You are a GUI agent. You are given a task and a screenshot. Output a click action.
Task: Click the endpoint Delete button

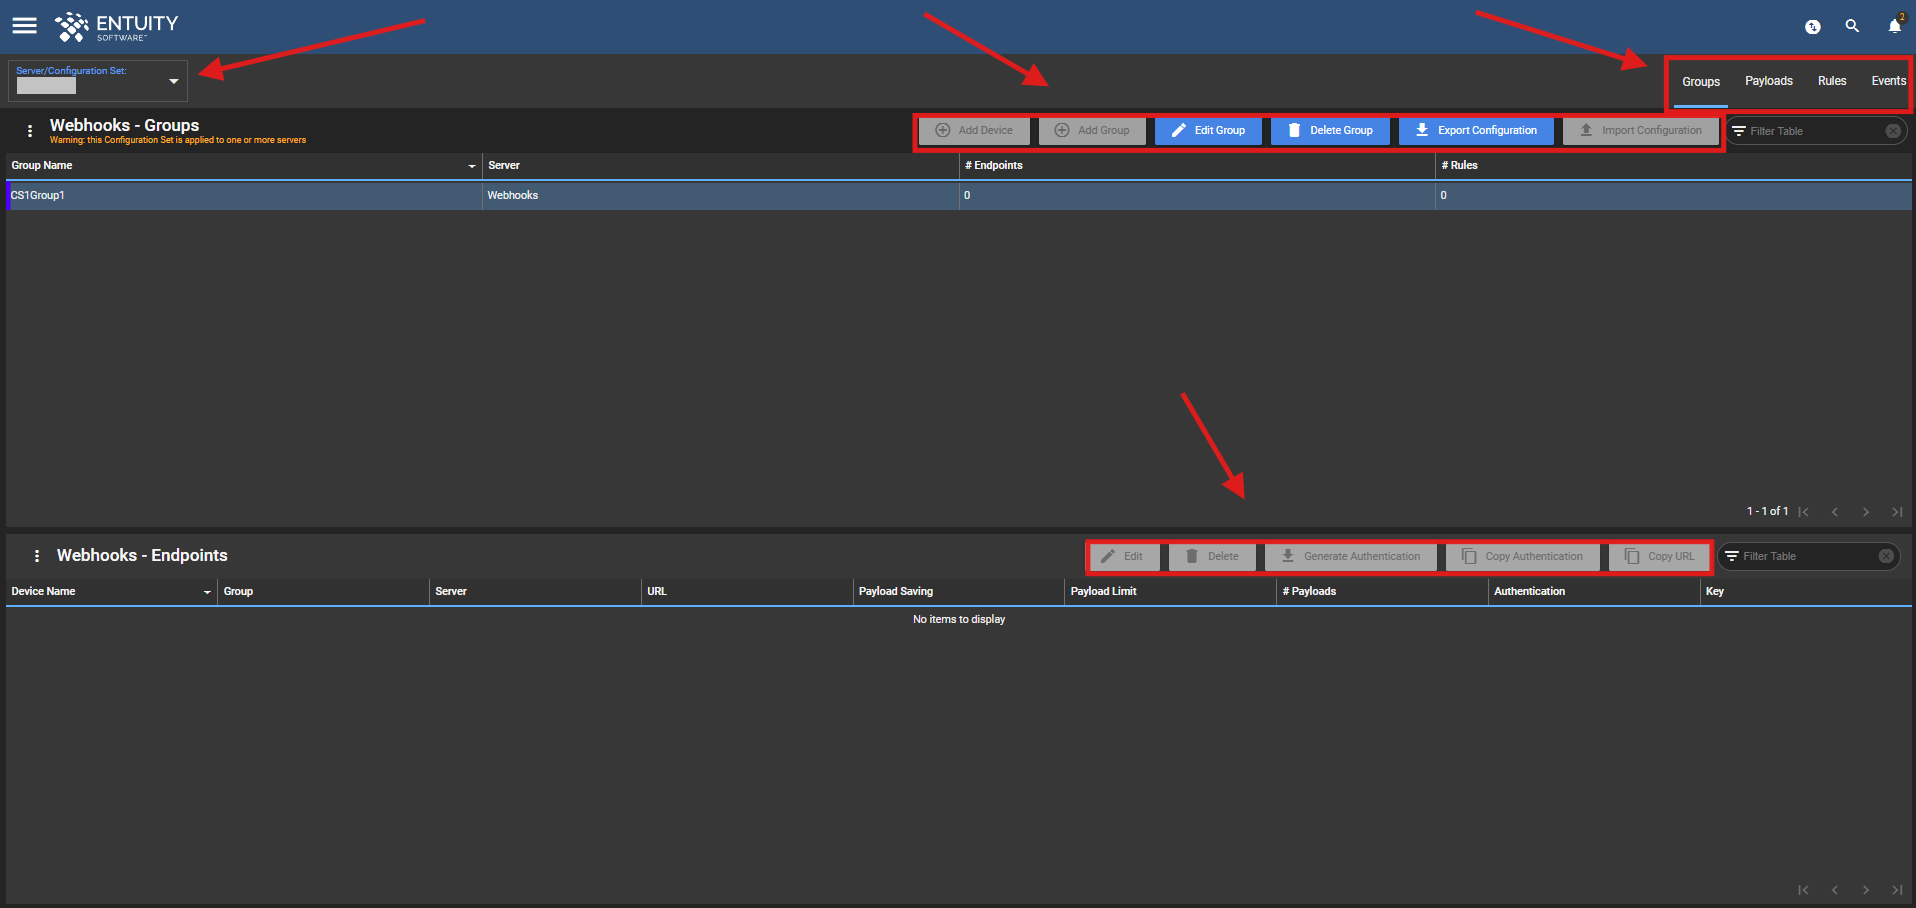[x=1212, y=557]
